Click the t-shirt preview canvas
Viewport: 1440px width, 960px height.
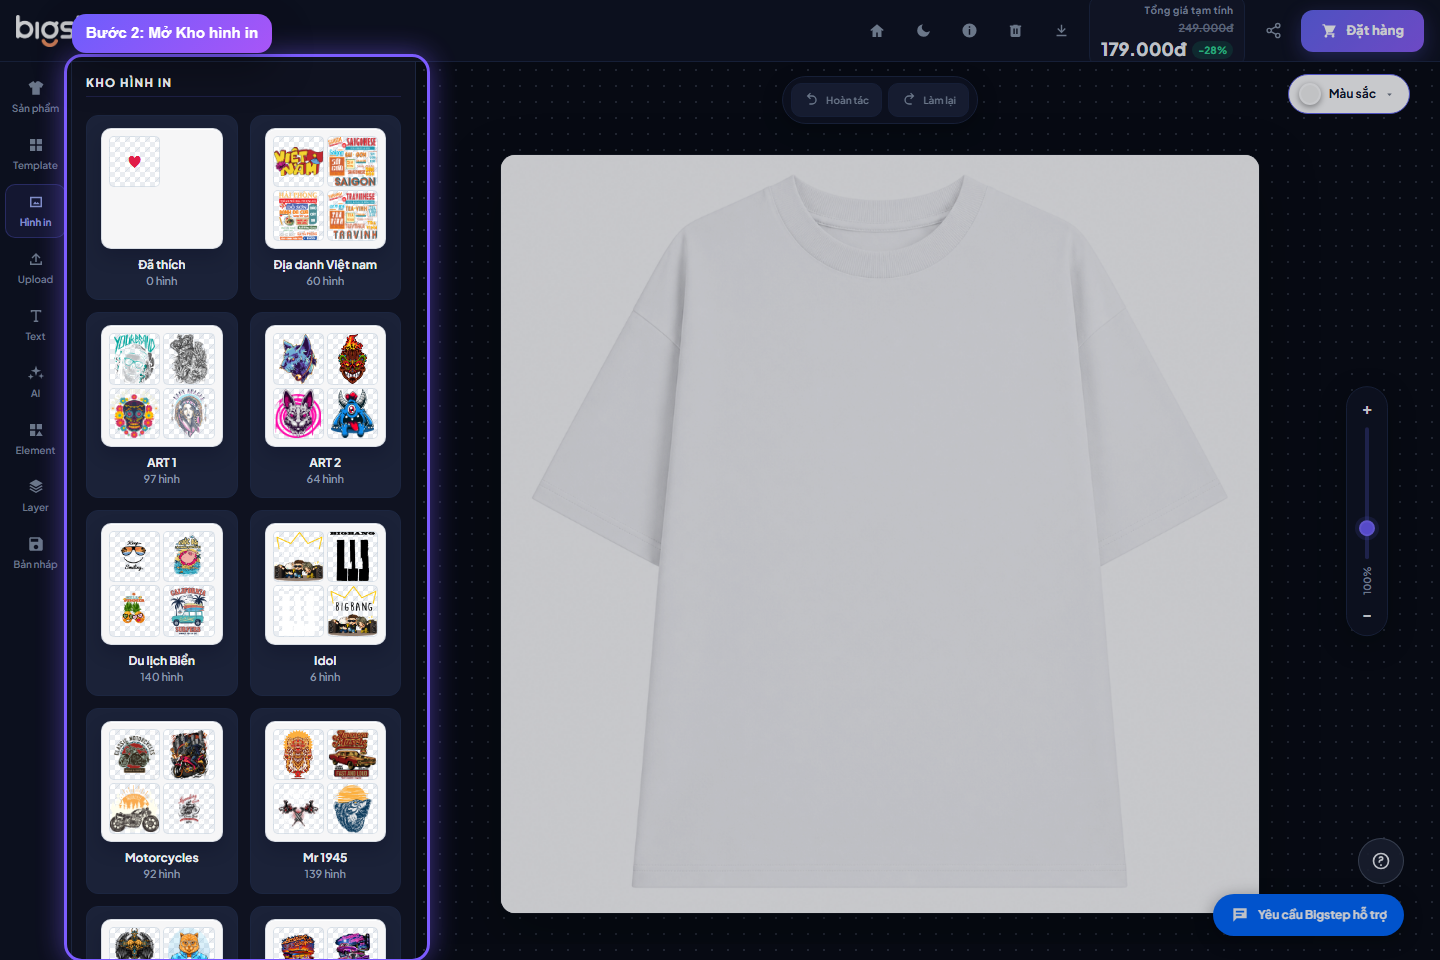click(880, 534)
